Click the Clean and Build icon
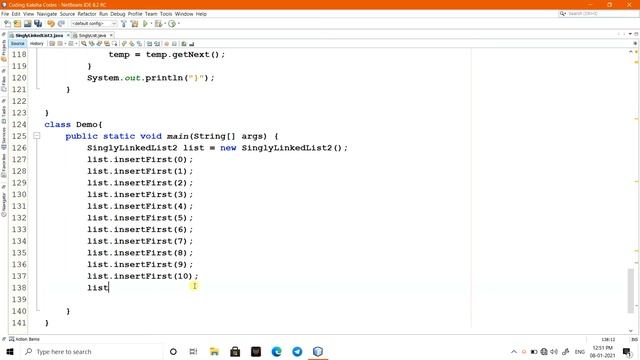Screen dimensions: 640x360 [x=135, y=24]
